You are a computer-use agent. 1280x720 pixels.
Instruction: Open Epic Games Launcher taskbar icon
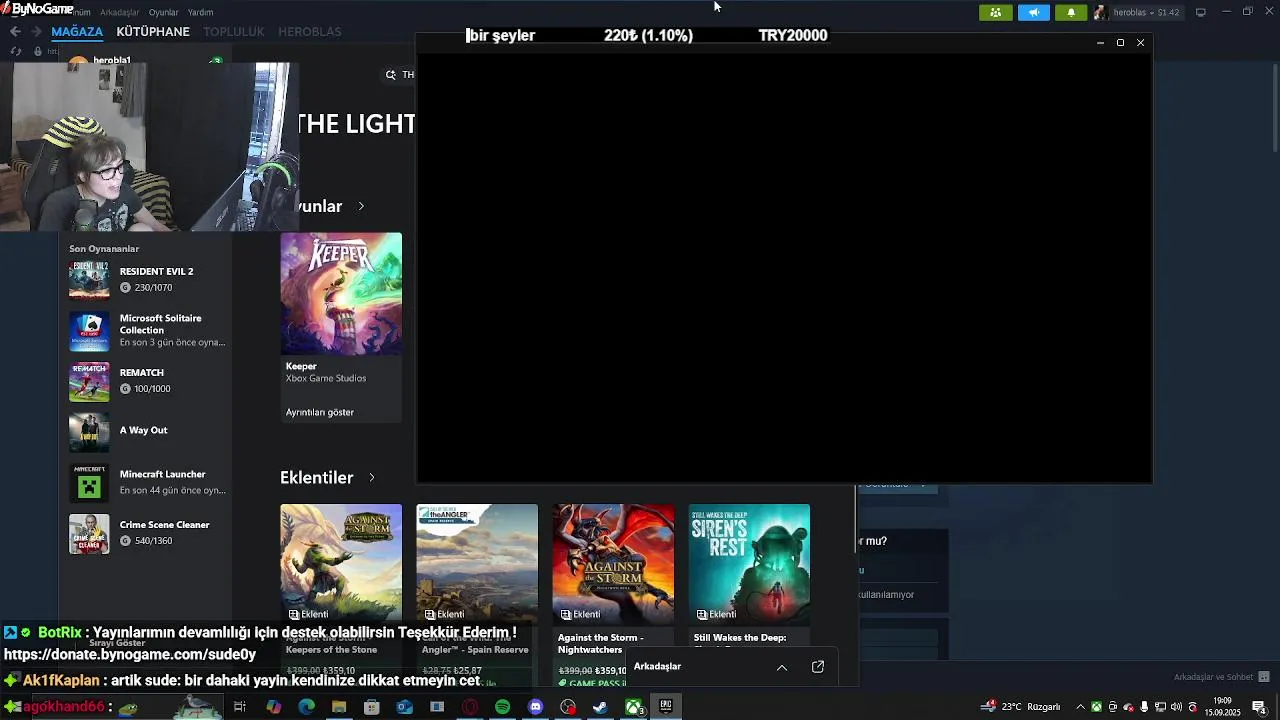(x=666, y=707)
